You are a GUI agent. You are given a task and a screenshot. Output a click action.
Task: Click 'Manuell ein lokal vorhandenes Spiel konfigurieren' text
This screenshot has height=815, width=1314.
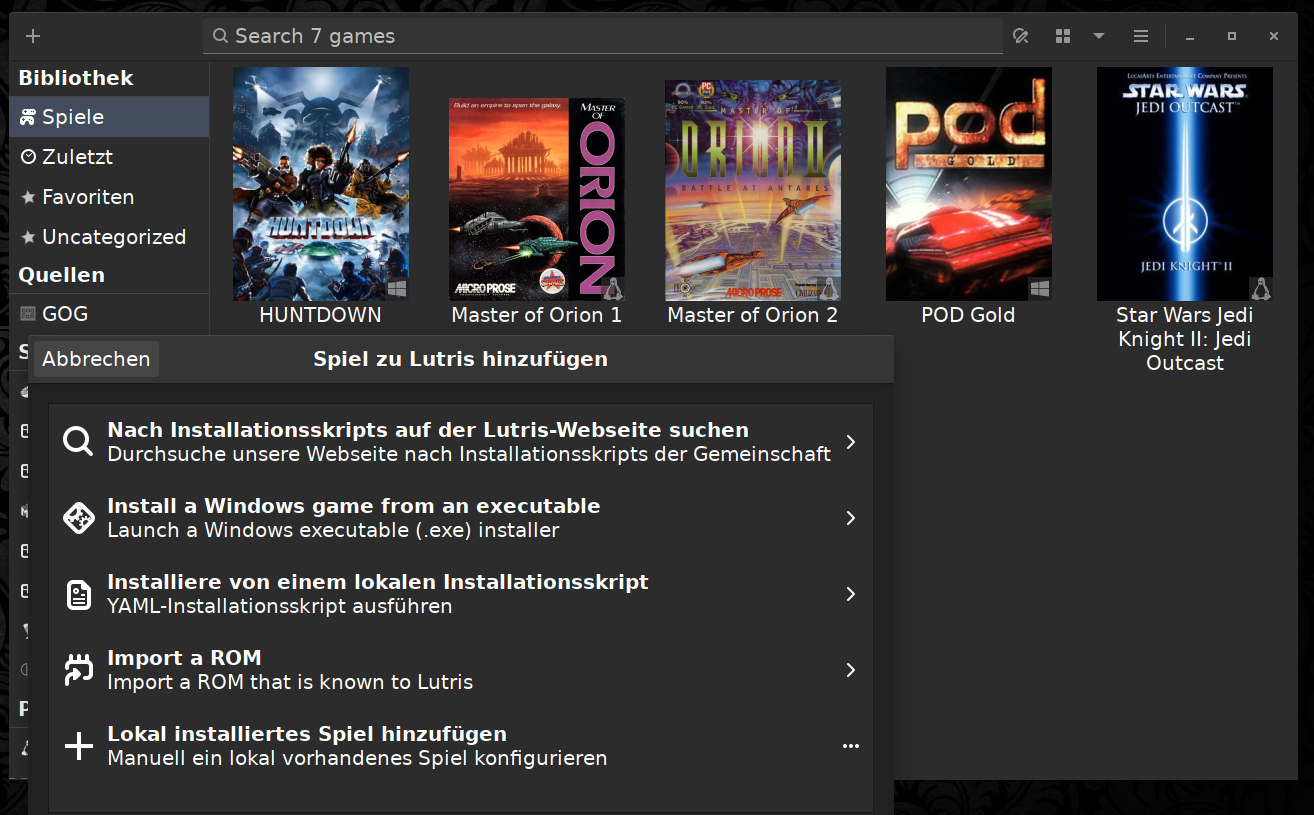tap(357, 758)
